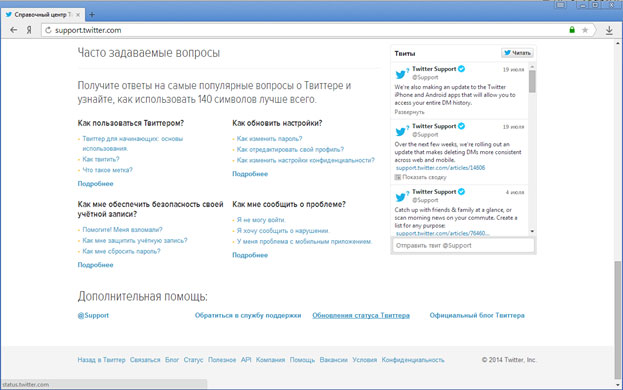The height and width of the screenshot is (390, 623).
Task: Go back using browser back arrow
Action: coord(14,30)
